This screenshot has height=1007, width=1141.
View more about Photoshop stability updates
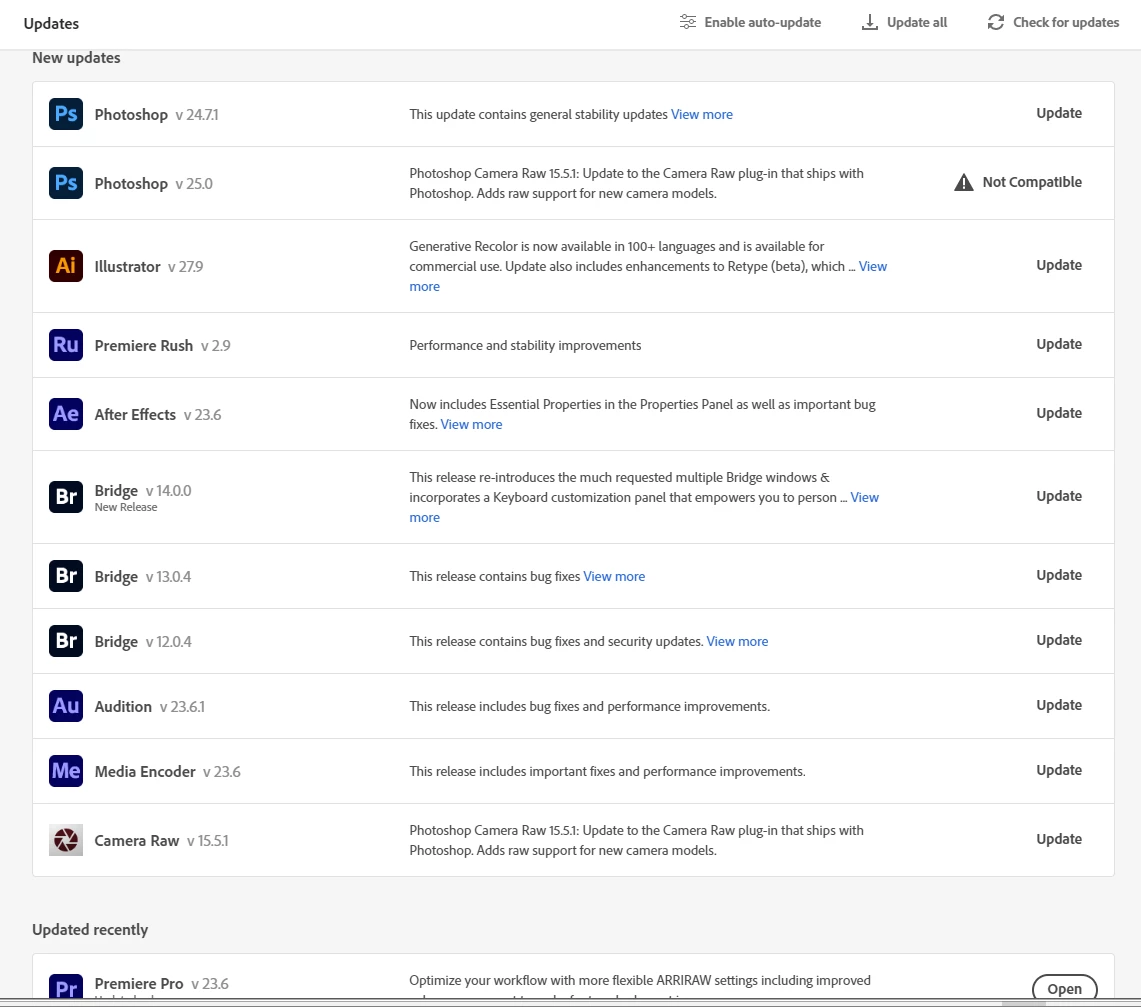(701, 114)
